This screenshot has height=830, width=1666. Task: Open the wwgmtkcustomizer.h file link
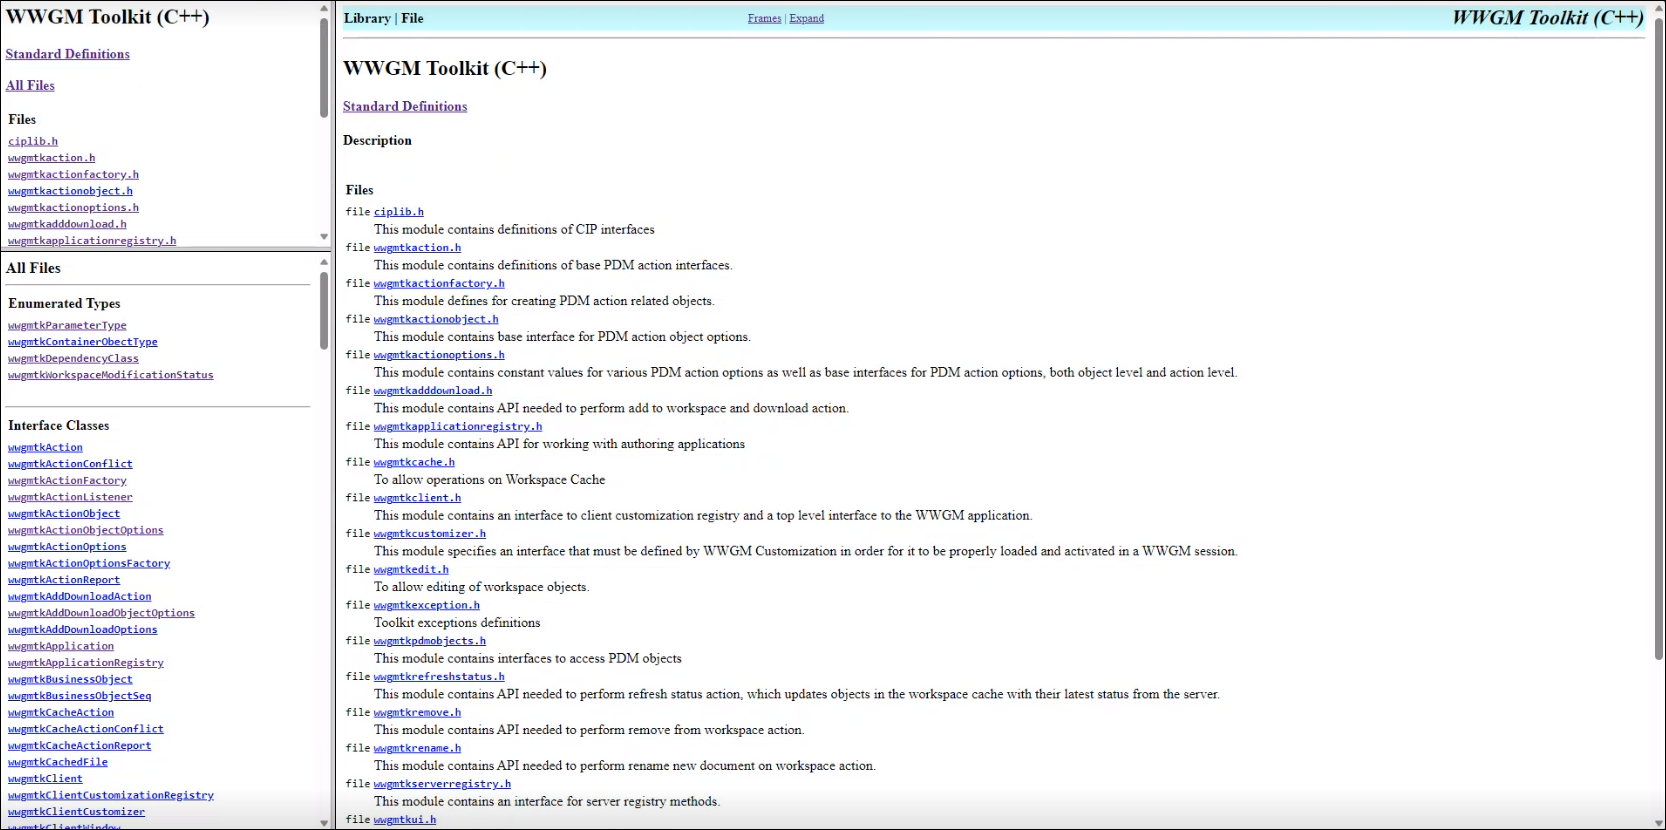[x=430, y=534]
